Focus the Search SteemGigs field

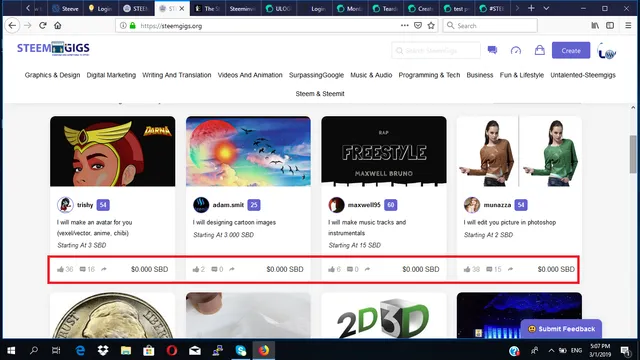pos(436,51)
